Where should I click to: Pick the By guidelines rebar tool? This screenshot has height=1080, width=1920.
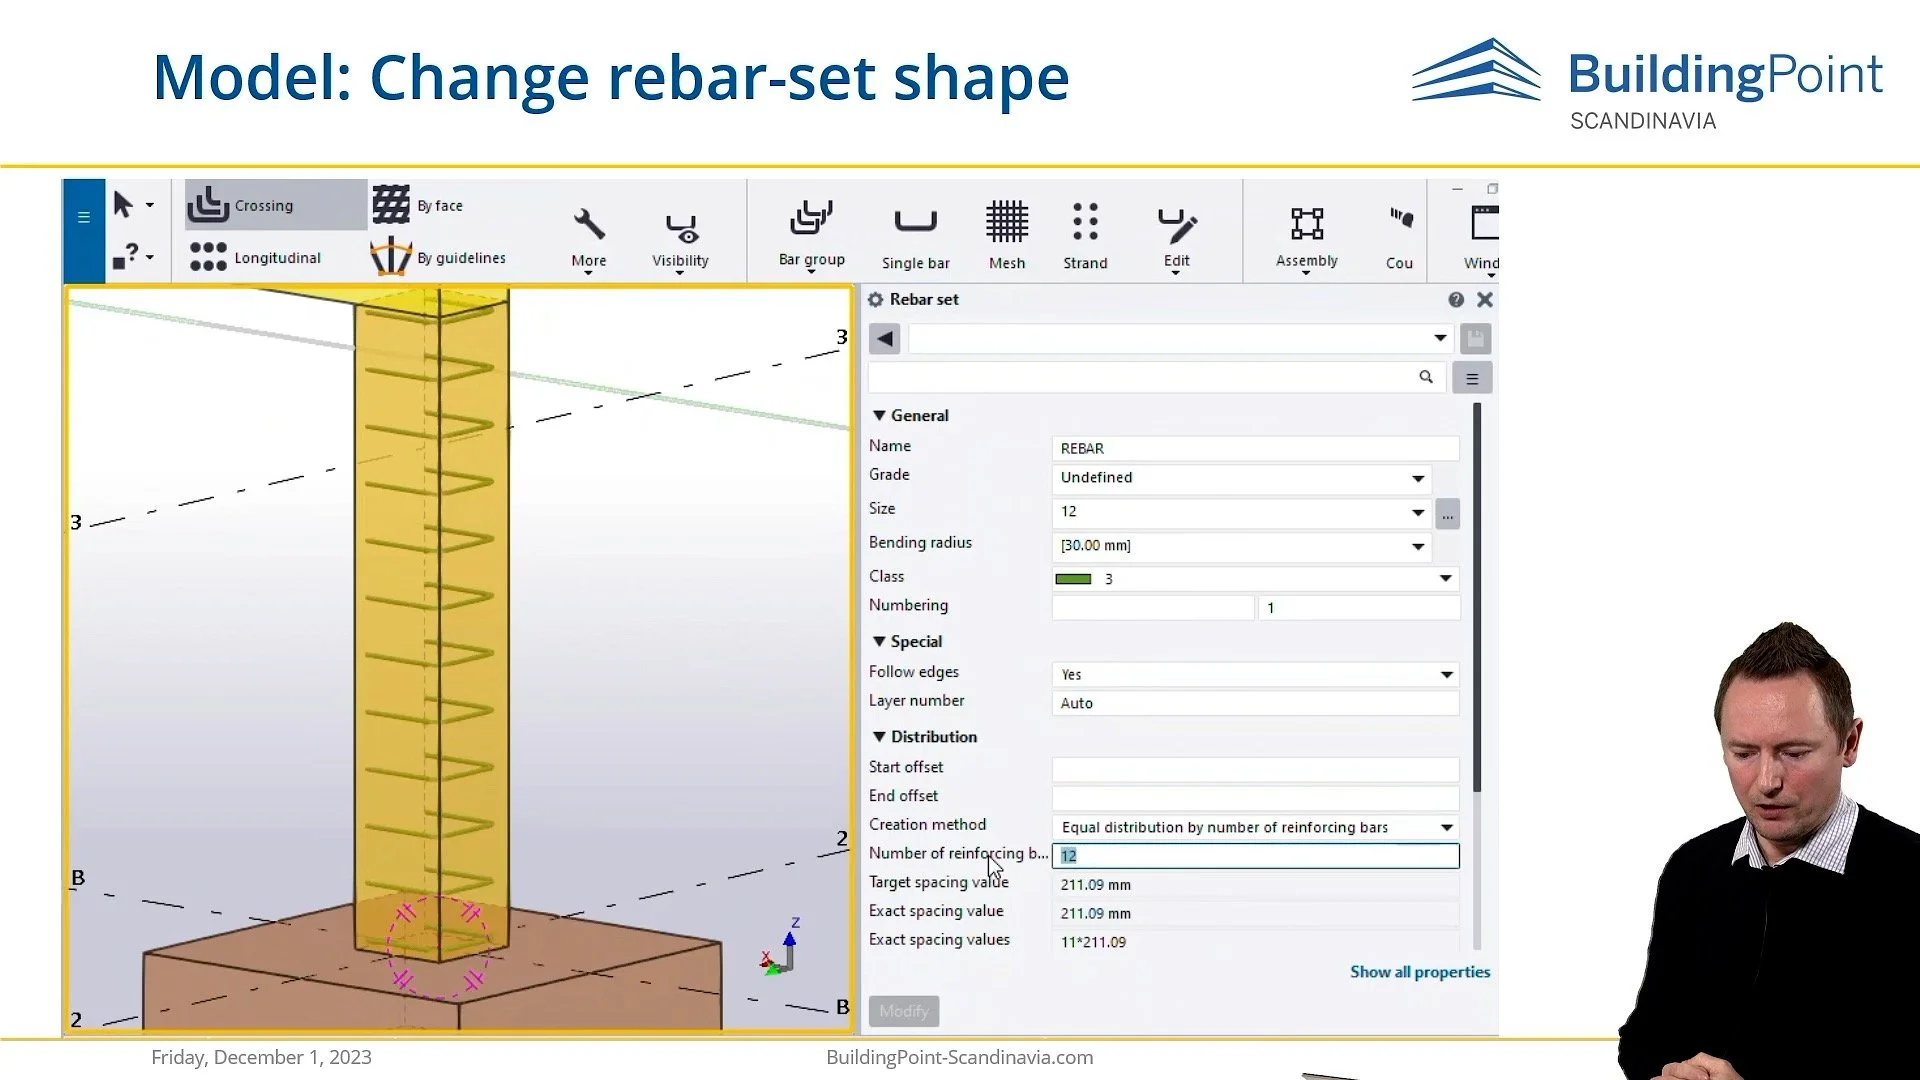click(x=438, y=257)
